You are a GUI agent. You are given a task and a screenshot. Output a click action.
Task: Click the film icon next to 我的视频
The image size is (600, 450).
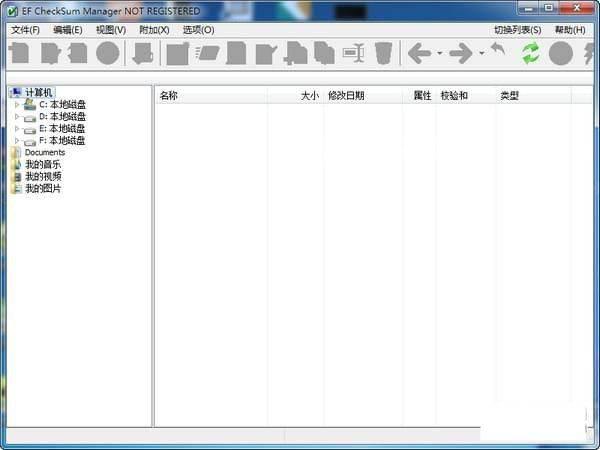(x=17, y=177)
